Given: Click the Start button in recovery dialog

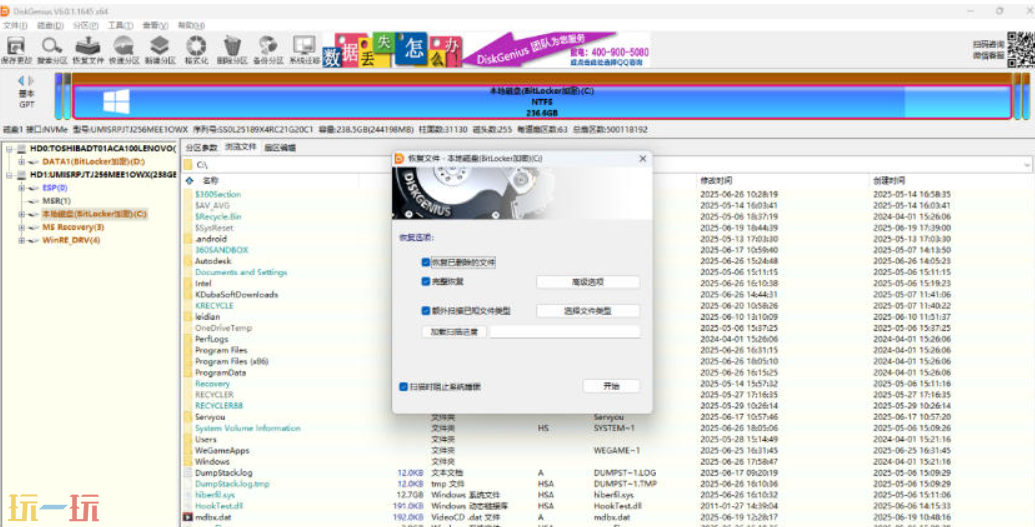Looking at the screenshot, I should pos(611,386).
